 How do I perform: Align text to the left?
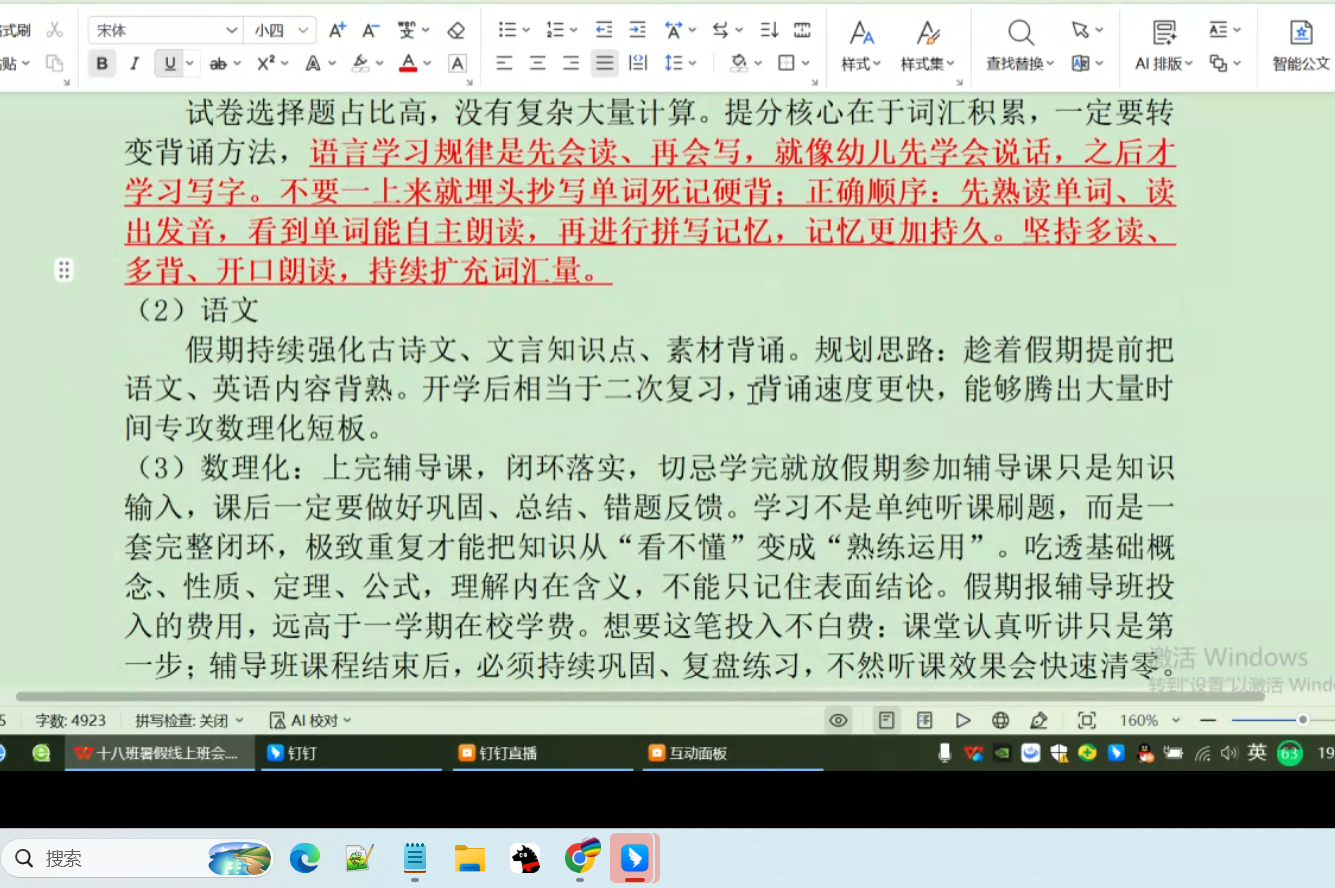point(504,64)
